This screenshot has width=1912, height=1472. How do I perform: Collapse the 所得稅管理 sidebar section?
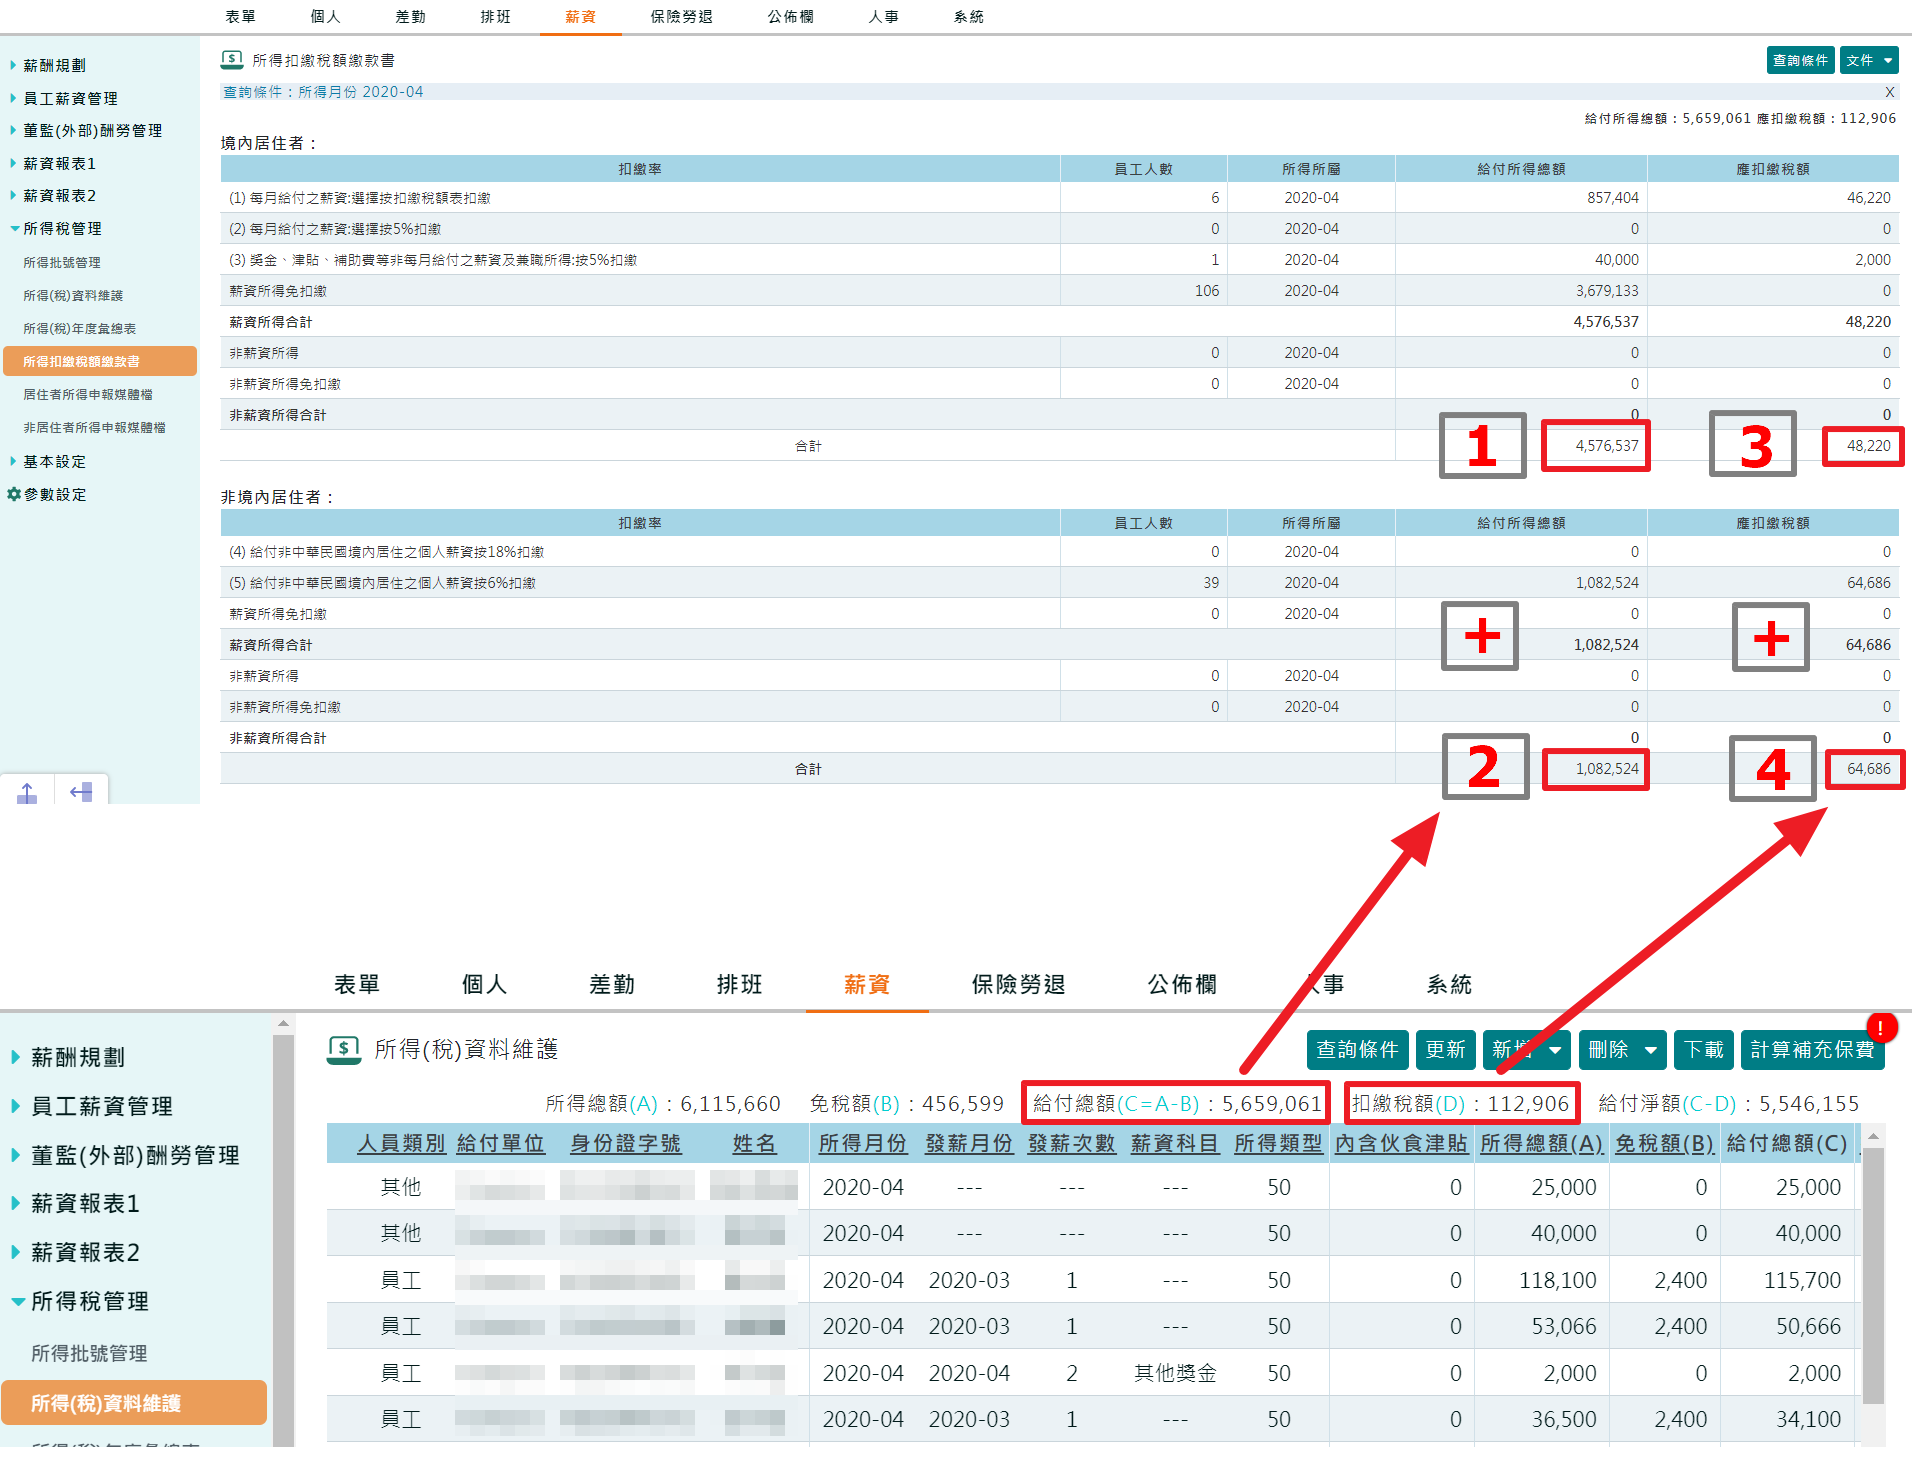pyautogui.click(x=14, y=228)
